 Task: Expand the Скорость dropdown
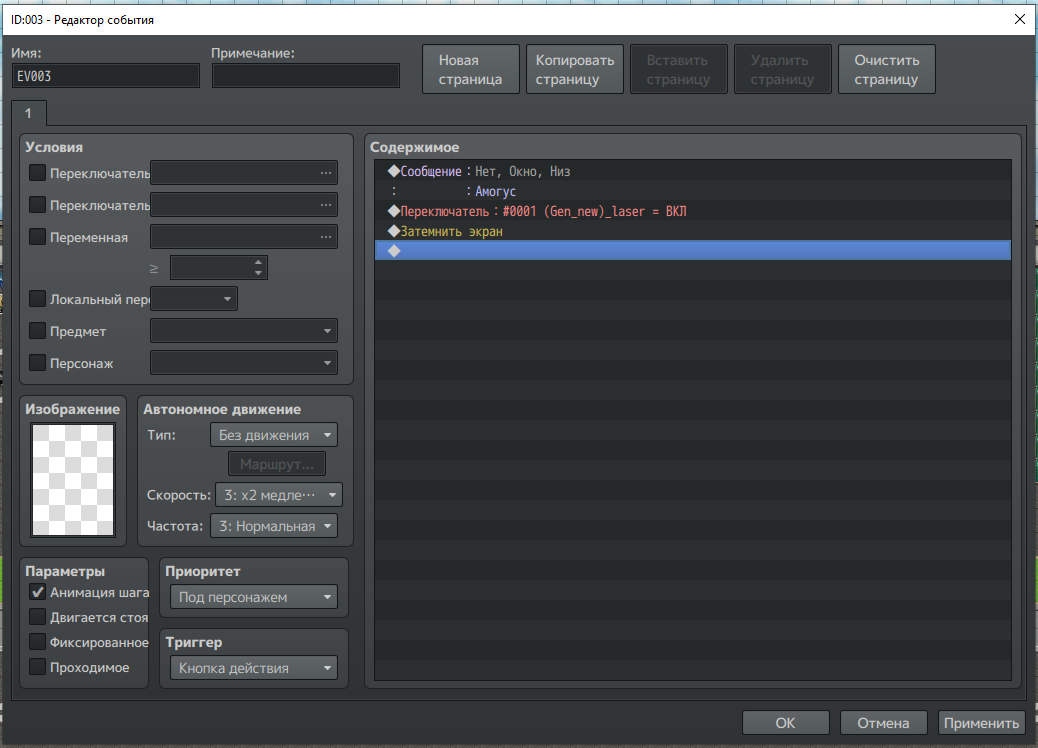click(278, 495)
